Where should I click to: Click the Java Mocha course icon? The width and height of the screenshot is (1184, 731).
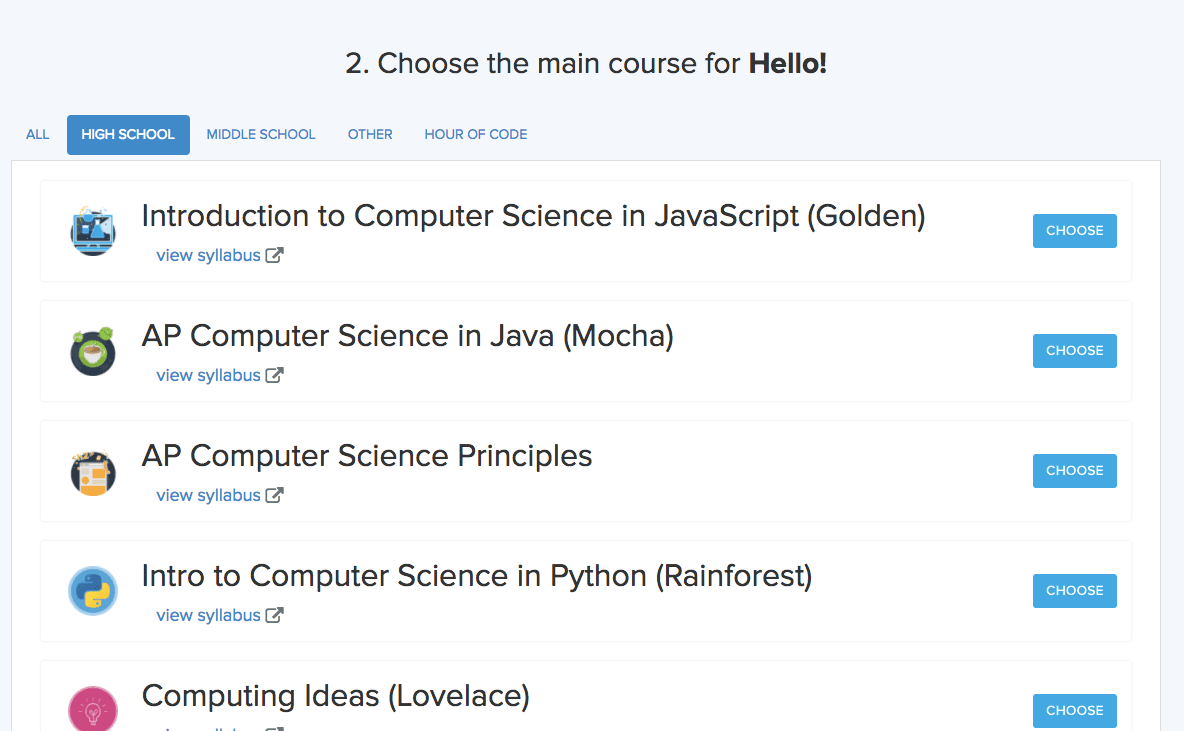coord(93,351)
